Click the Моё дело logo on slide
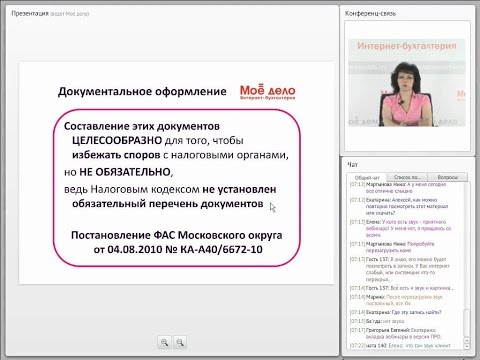 click(268, 92)
